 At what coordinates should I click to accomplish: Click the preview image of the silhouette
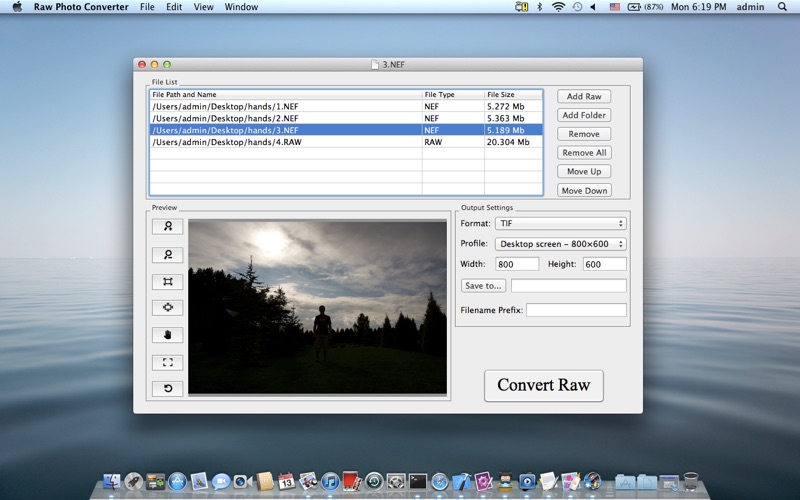point(317,307)
